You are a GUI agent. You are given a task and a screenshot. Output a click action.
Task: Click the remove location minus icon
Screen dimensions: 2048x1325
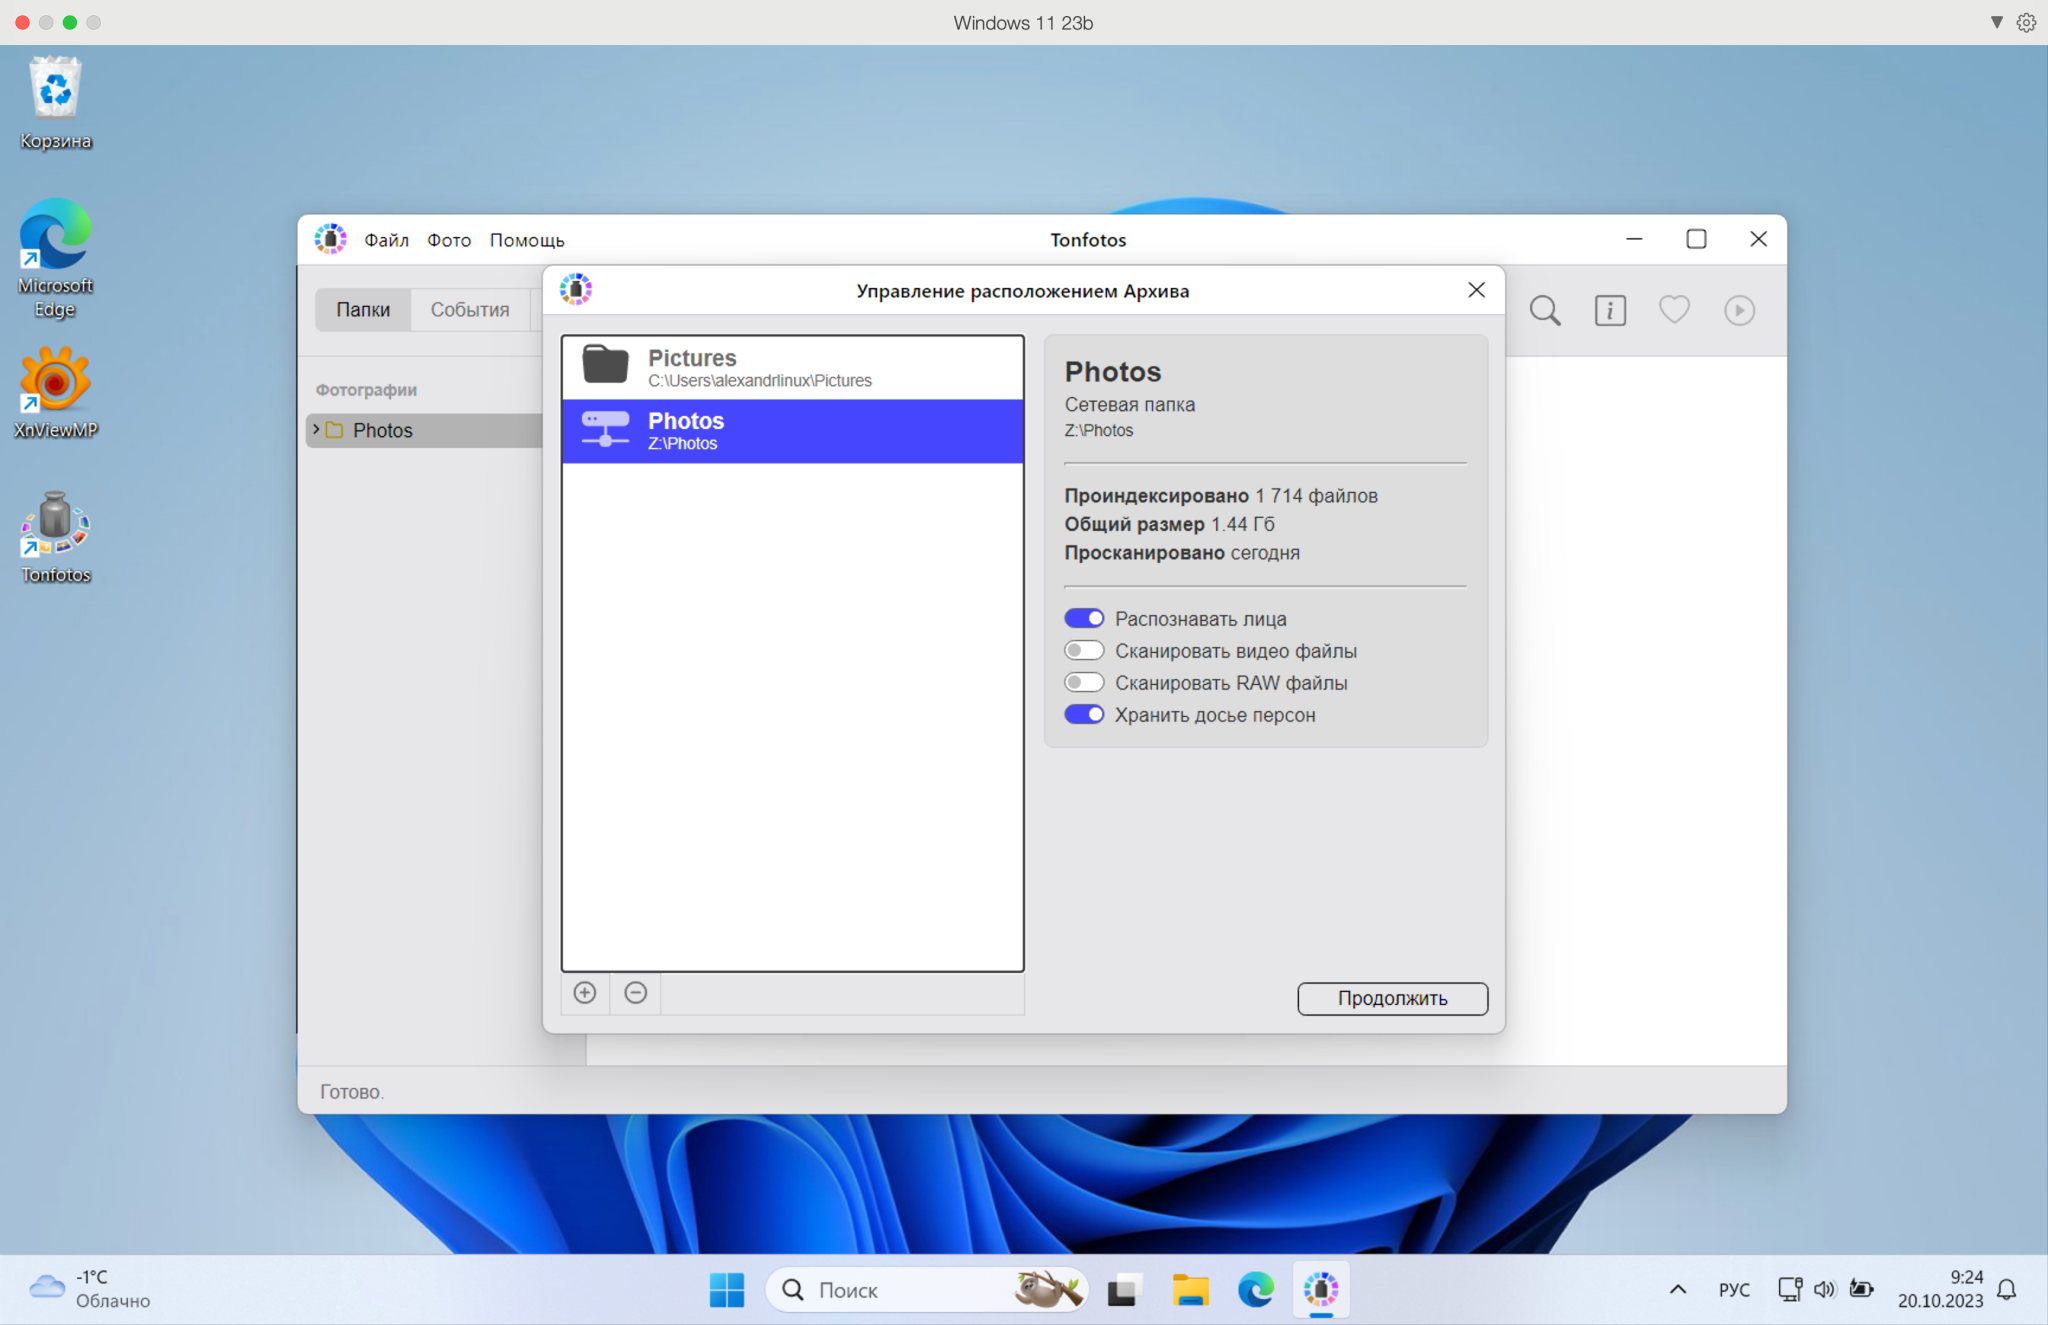[636, 992]
